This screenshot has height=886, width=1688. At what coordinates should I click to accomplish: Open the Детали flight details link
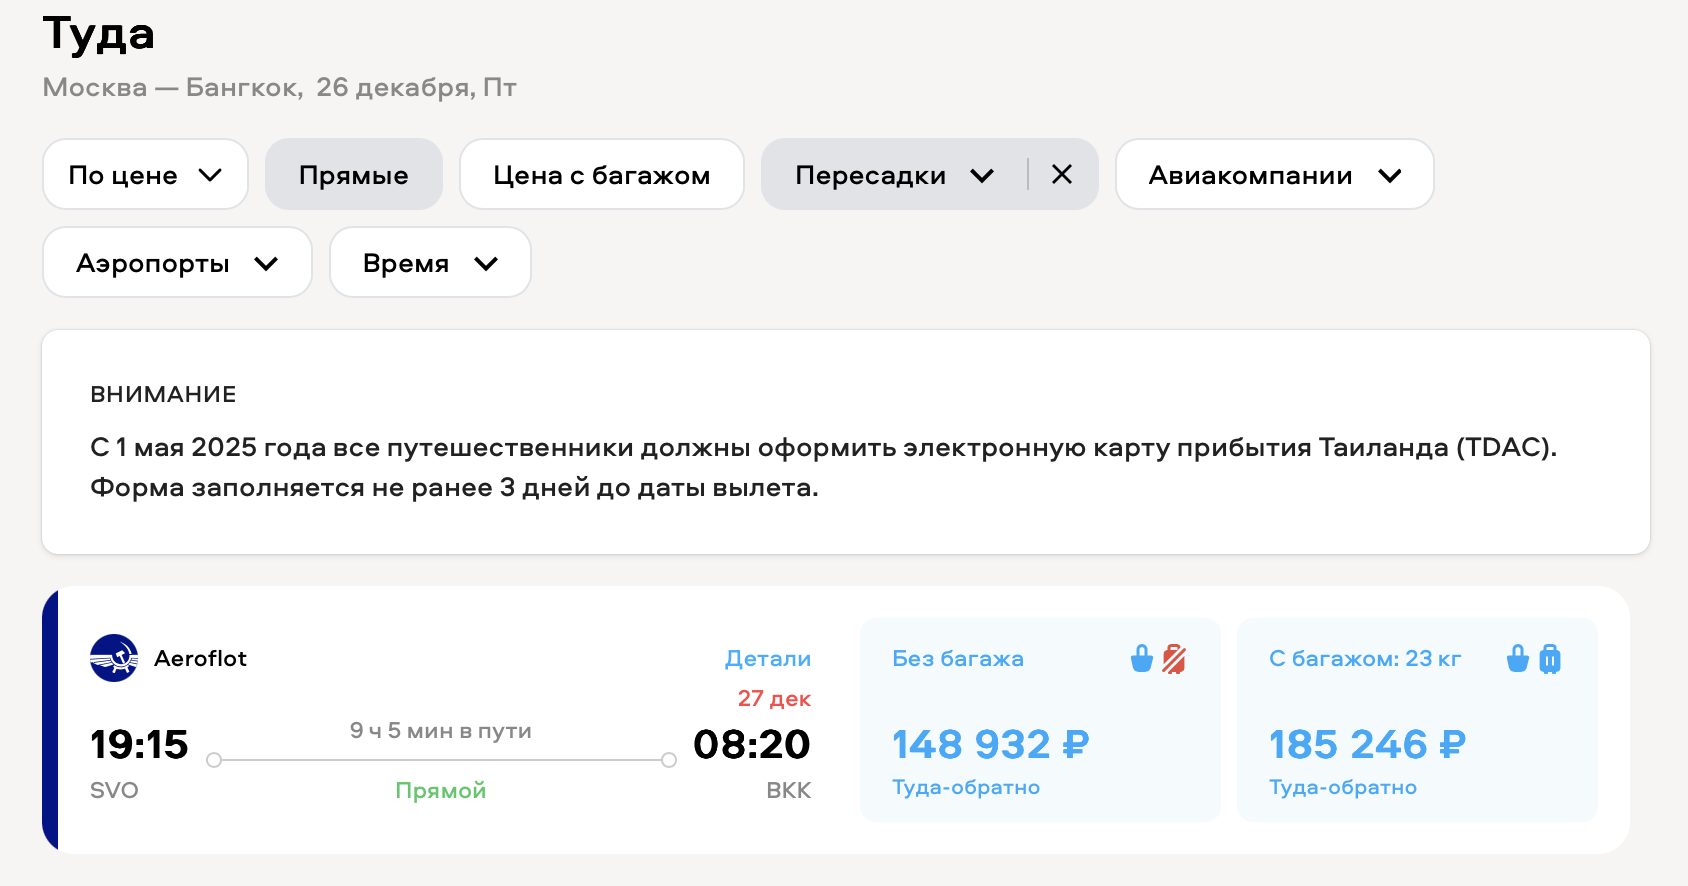(767, 659)
